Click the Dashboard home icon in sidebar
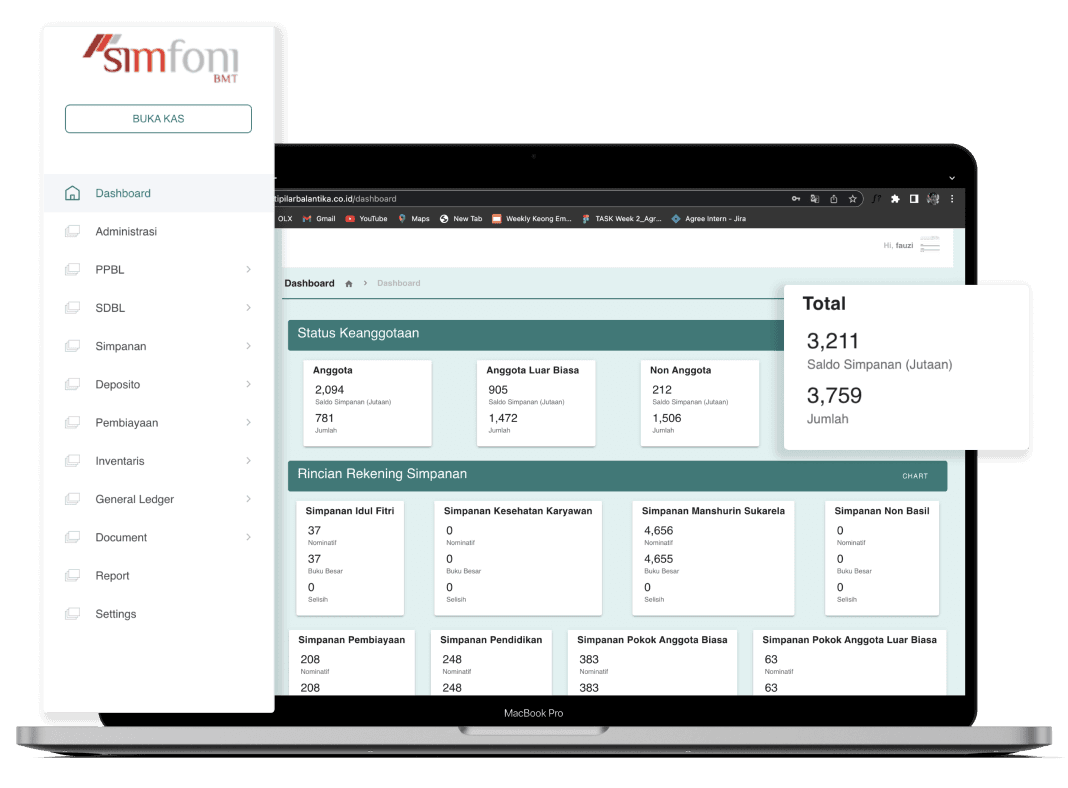The width and height of the screenshot is (1068, 788). pos(72,194)
